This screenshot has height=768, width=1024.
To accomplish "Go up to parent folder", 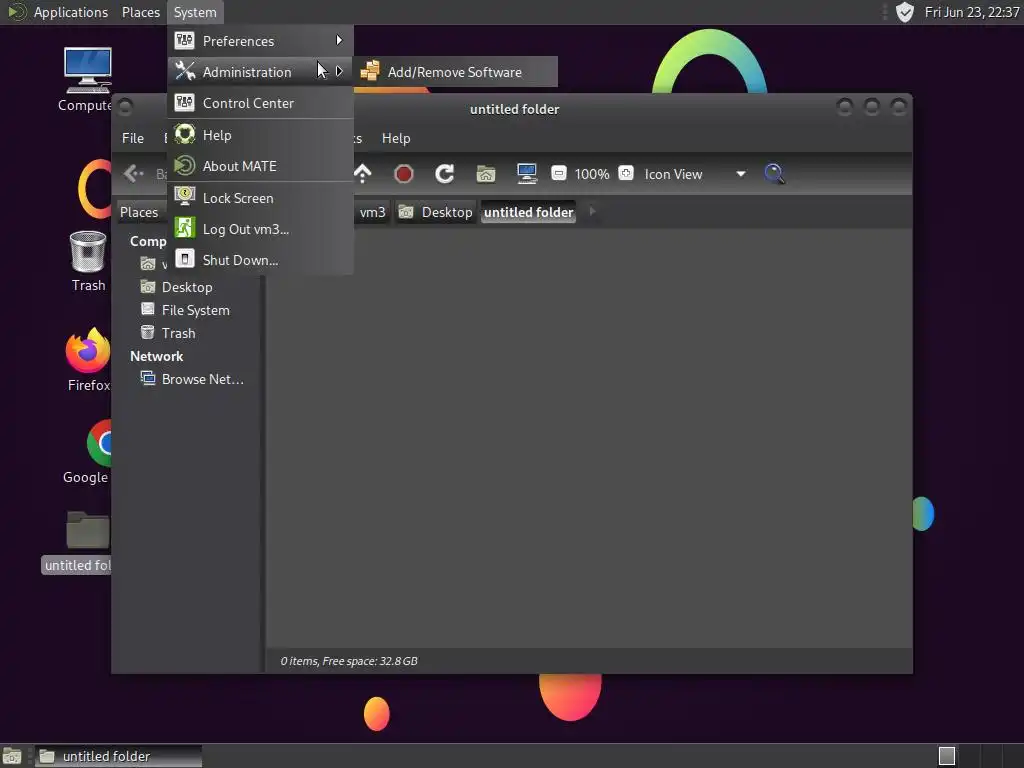I will click(362, 174).
